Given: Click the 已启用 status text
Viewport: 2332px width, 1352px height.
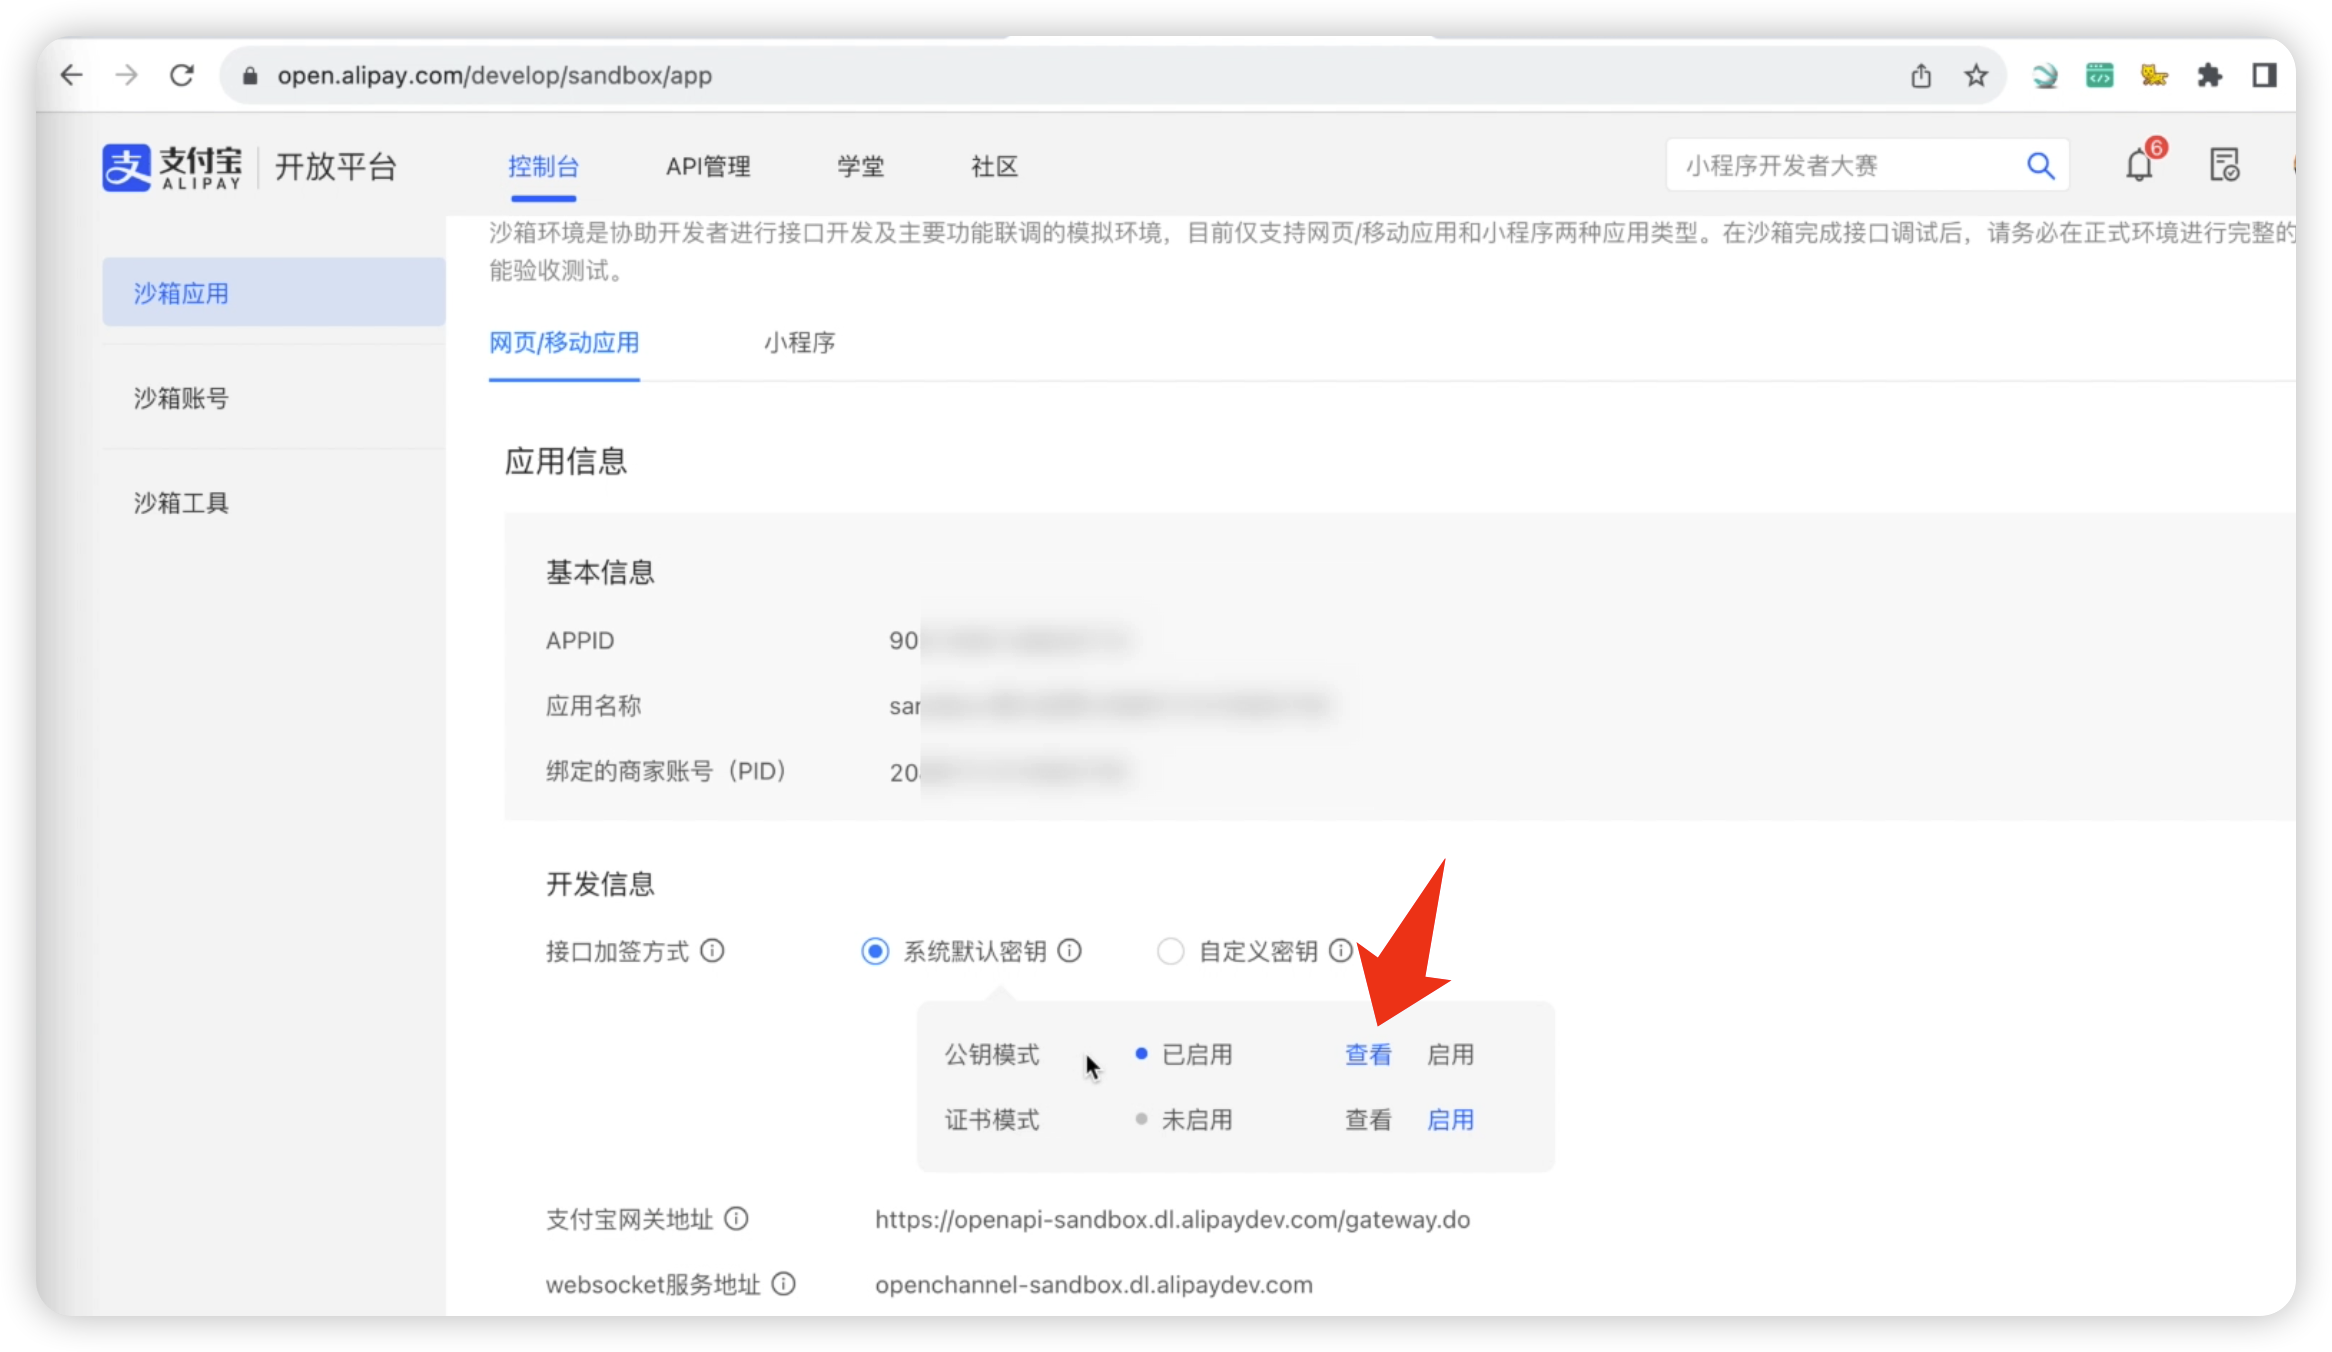Looking at the screenshot, I should coord(1196,1054).
